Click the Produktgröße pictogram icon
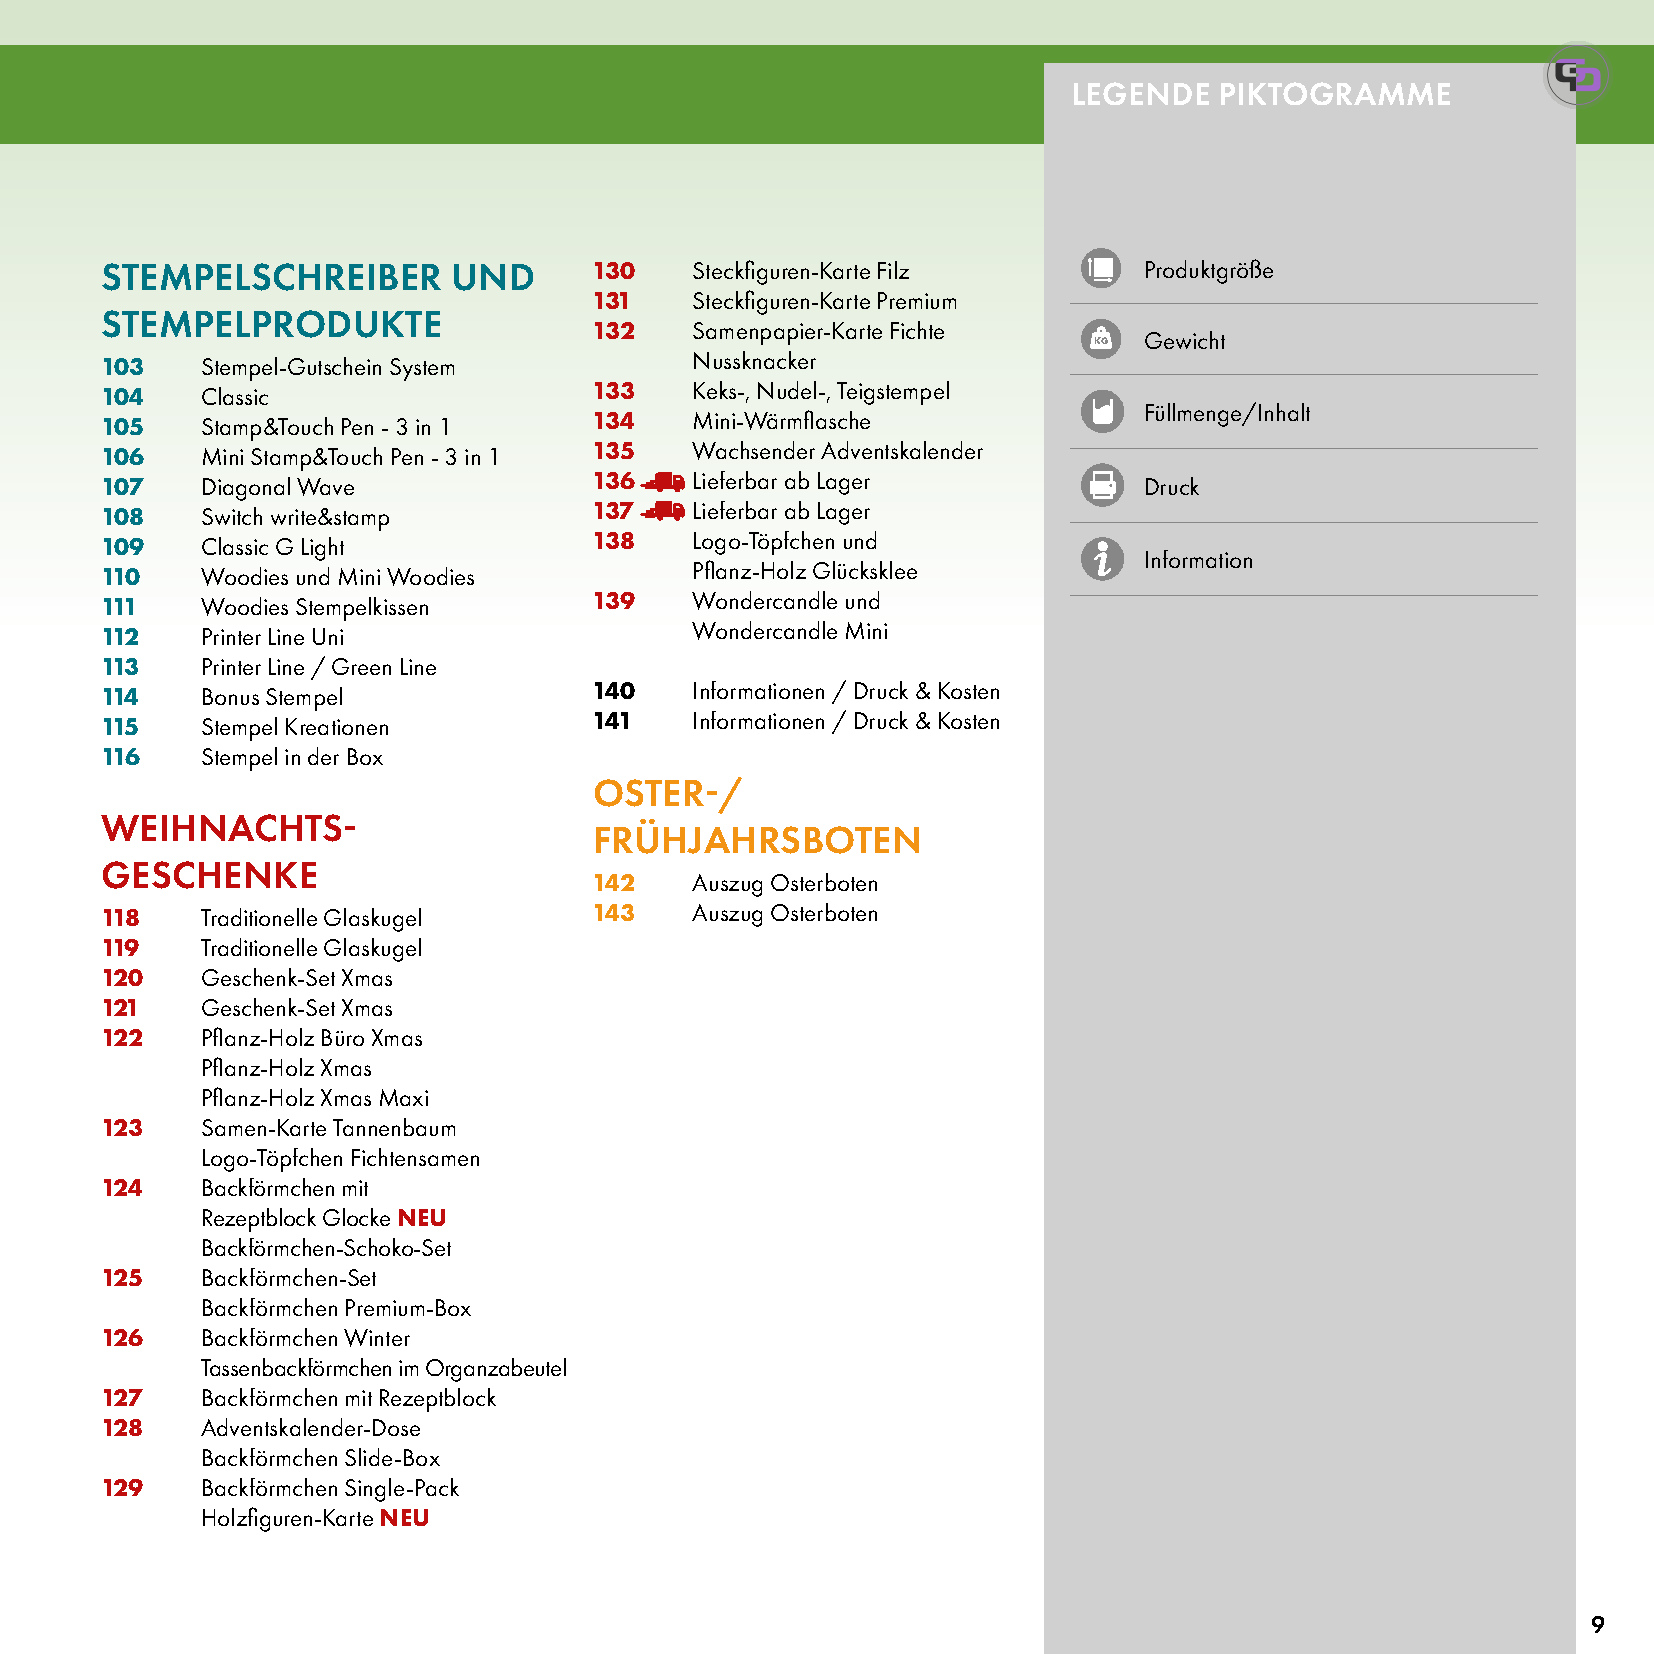Image resolution: width=1654 pixels, height=1654 pixels. click(x=1101, y=268)
